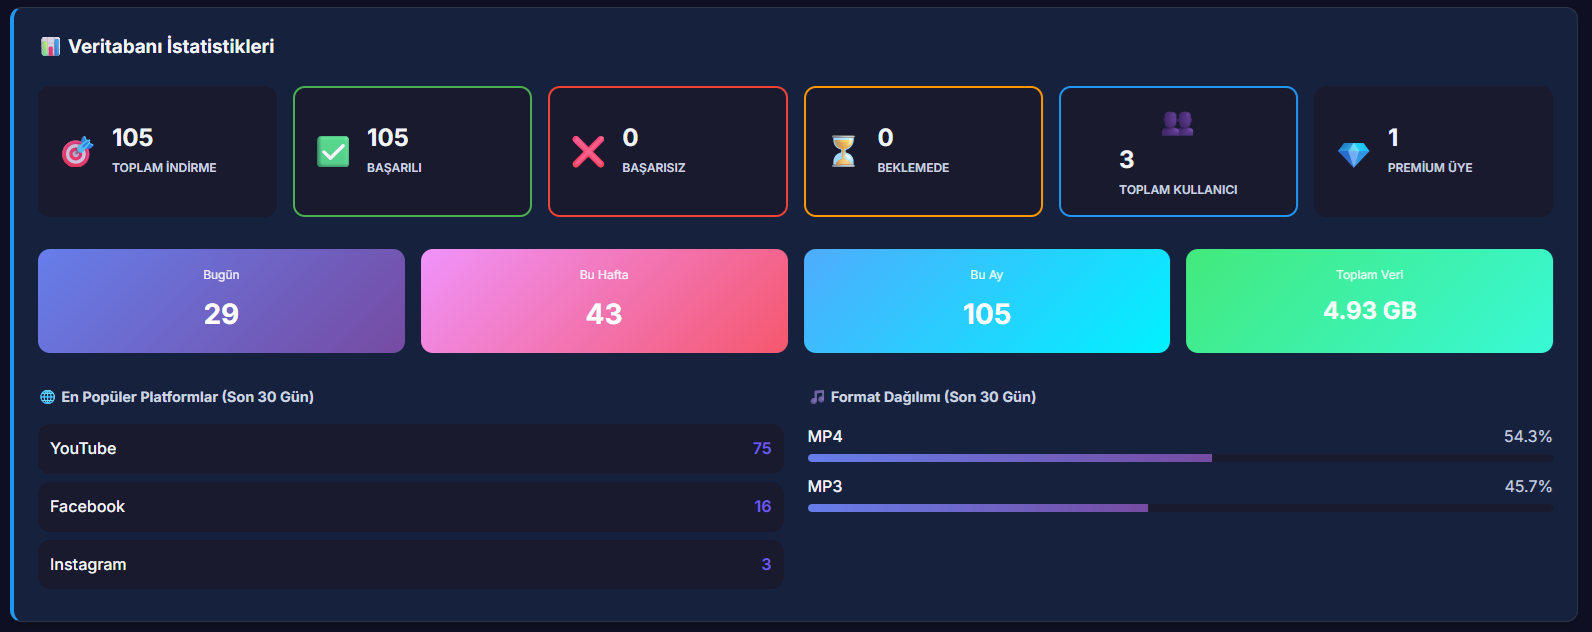The width and height of the screenshot is (1592, 632).
Task: Open the Bu Ay stats card
Action: pyautogui.click(x=986, y=301)
